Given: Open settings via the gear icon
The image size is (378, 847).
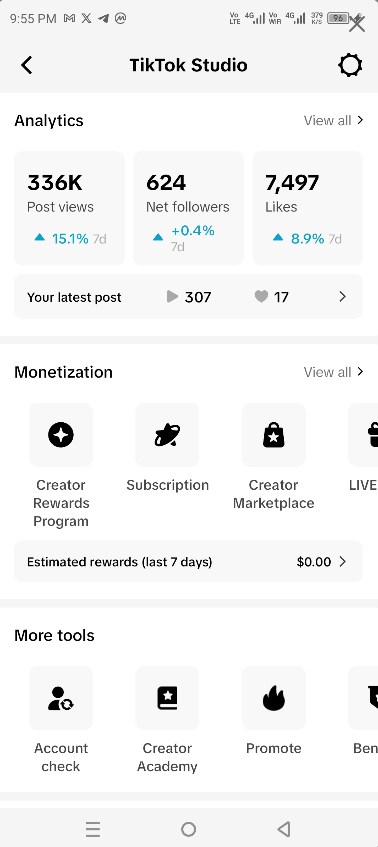Looking at the screenshot, I should 350,66.
